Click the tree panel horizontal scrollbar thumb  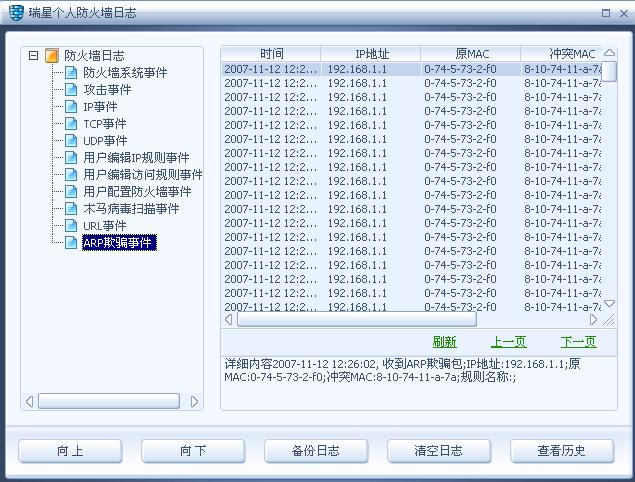[109, 401]
